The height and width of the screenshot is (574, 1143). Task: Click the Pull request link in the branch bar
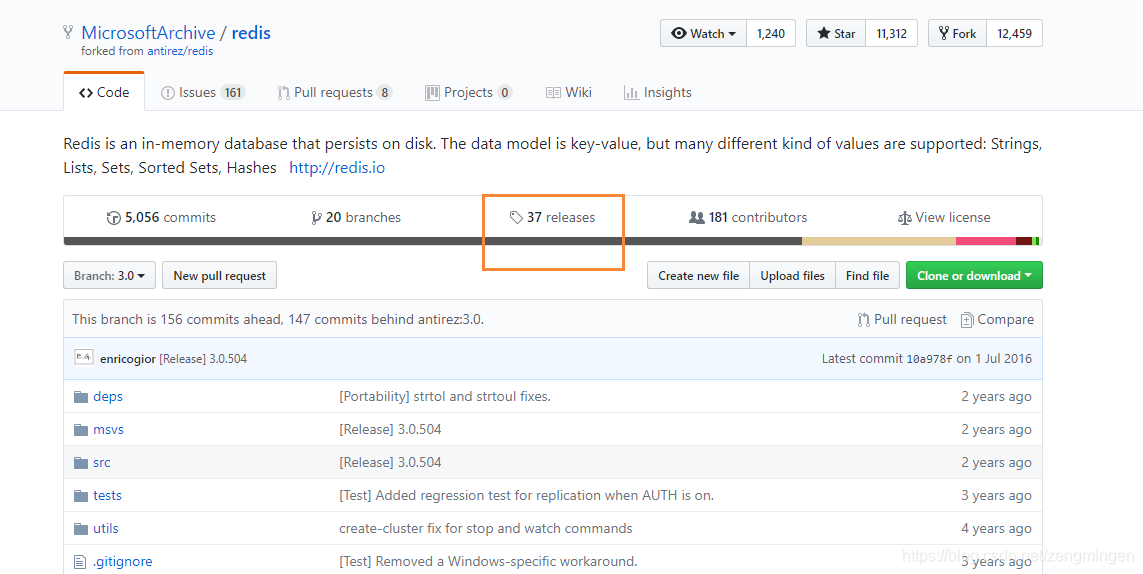[902, 319]
